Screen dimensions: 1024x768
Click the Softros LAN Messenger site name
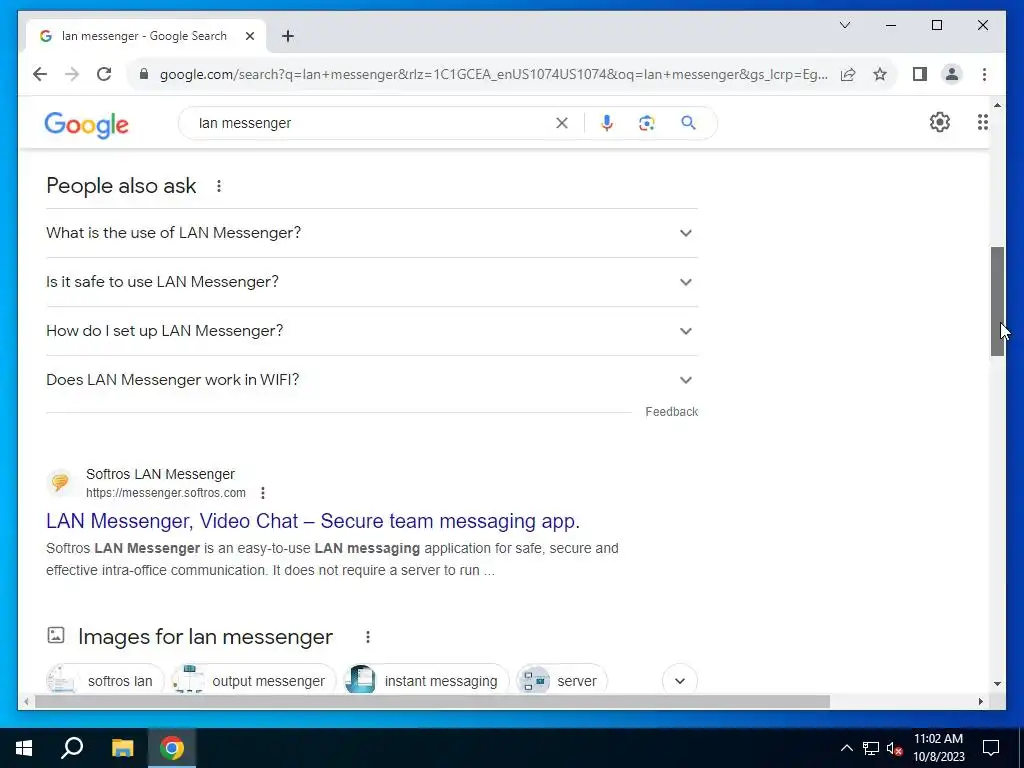(x=160, y=474)
